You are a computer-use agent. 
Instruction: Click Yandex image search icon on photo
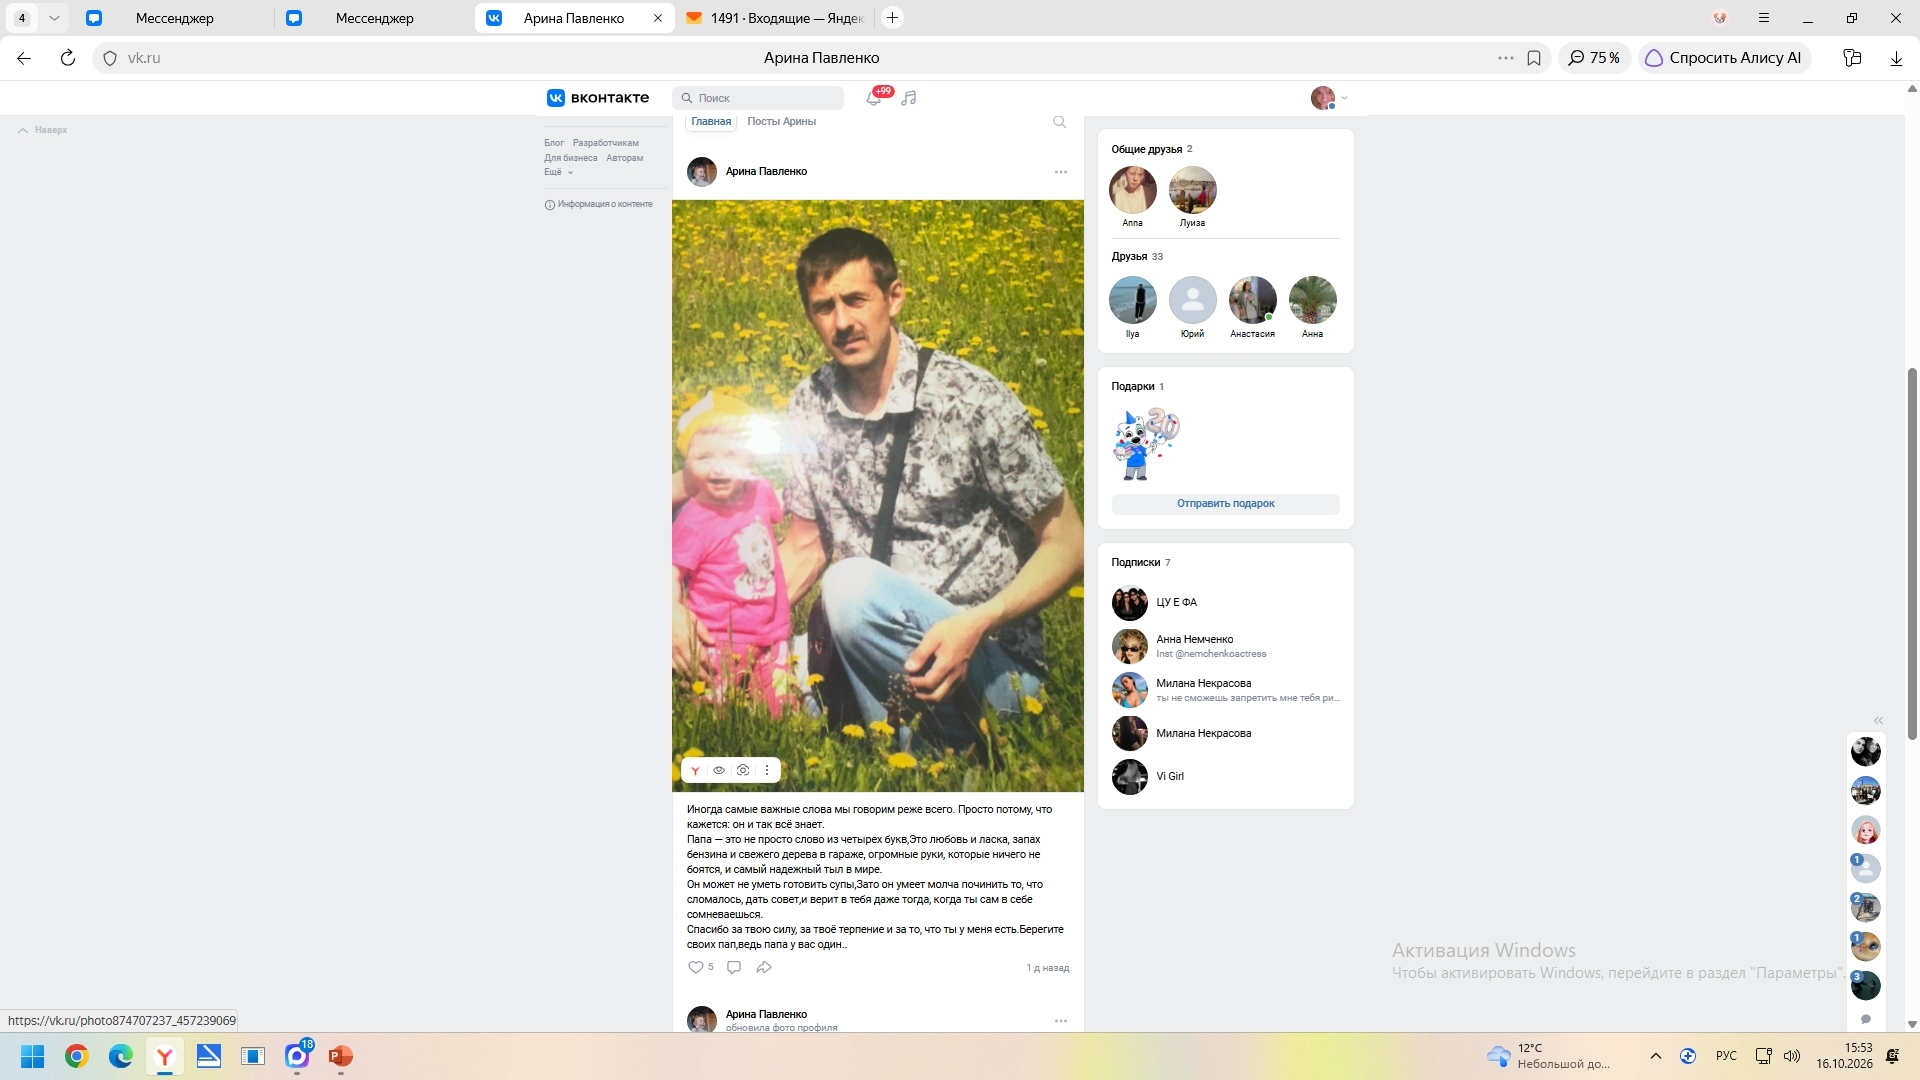pyautogui.click(x=695, y=770)
